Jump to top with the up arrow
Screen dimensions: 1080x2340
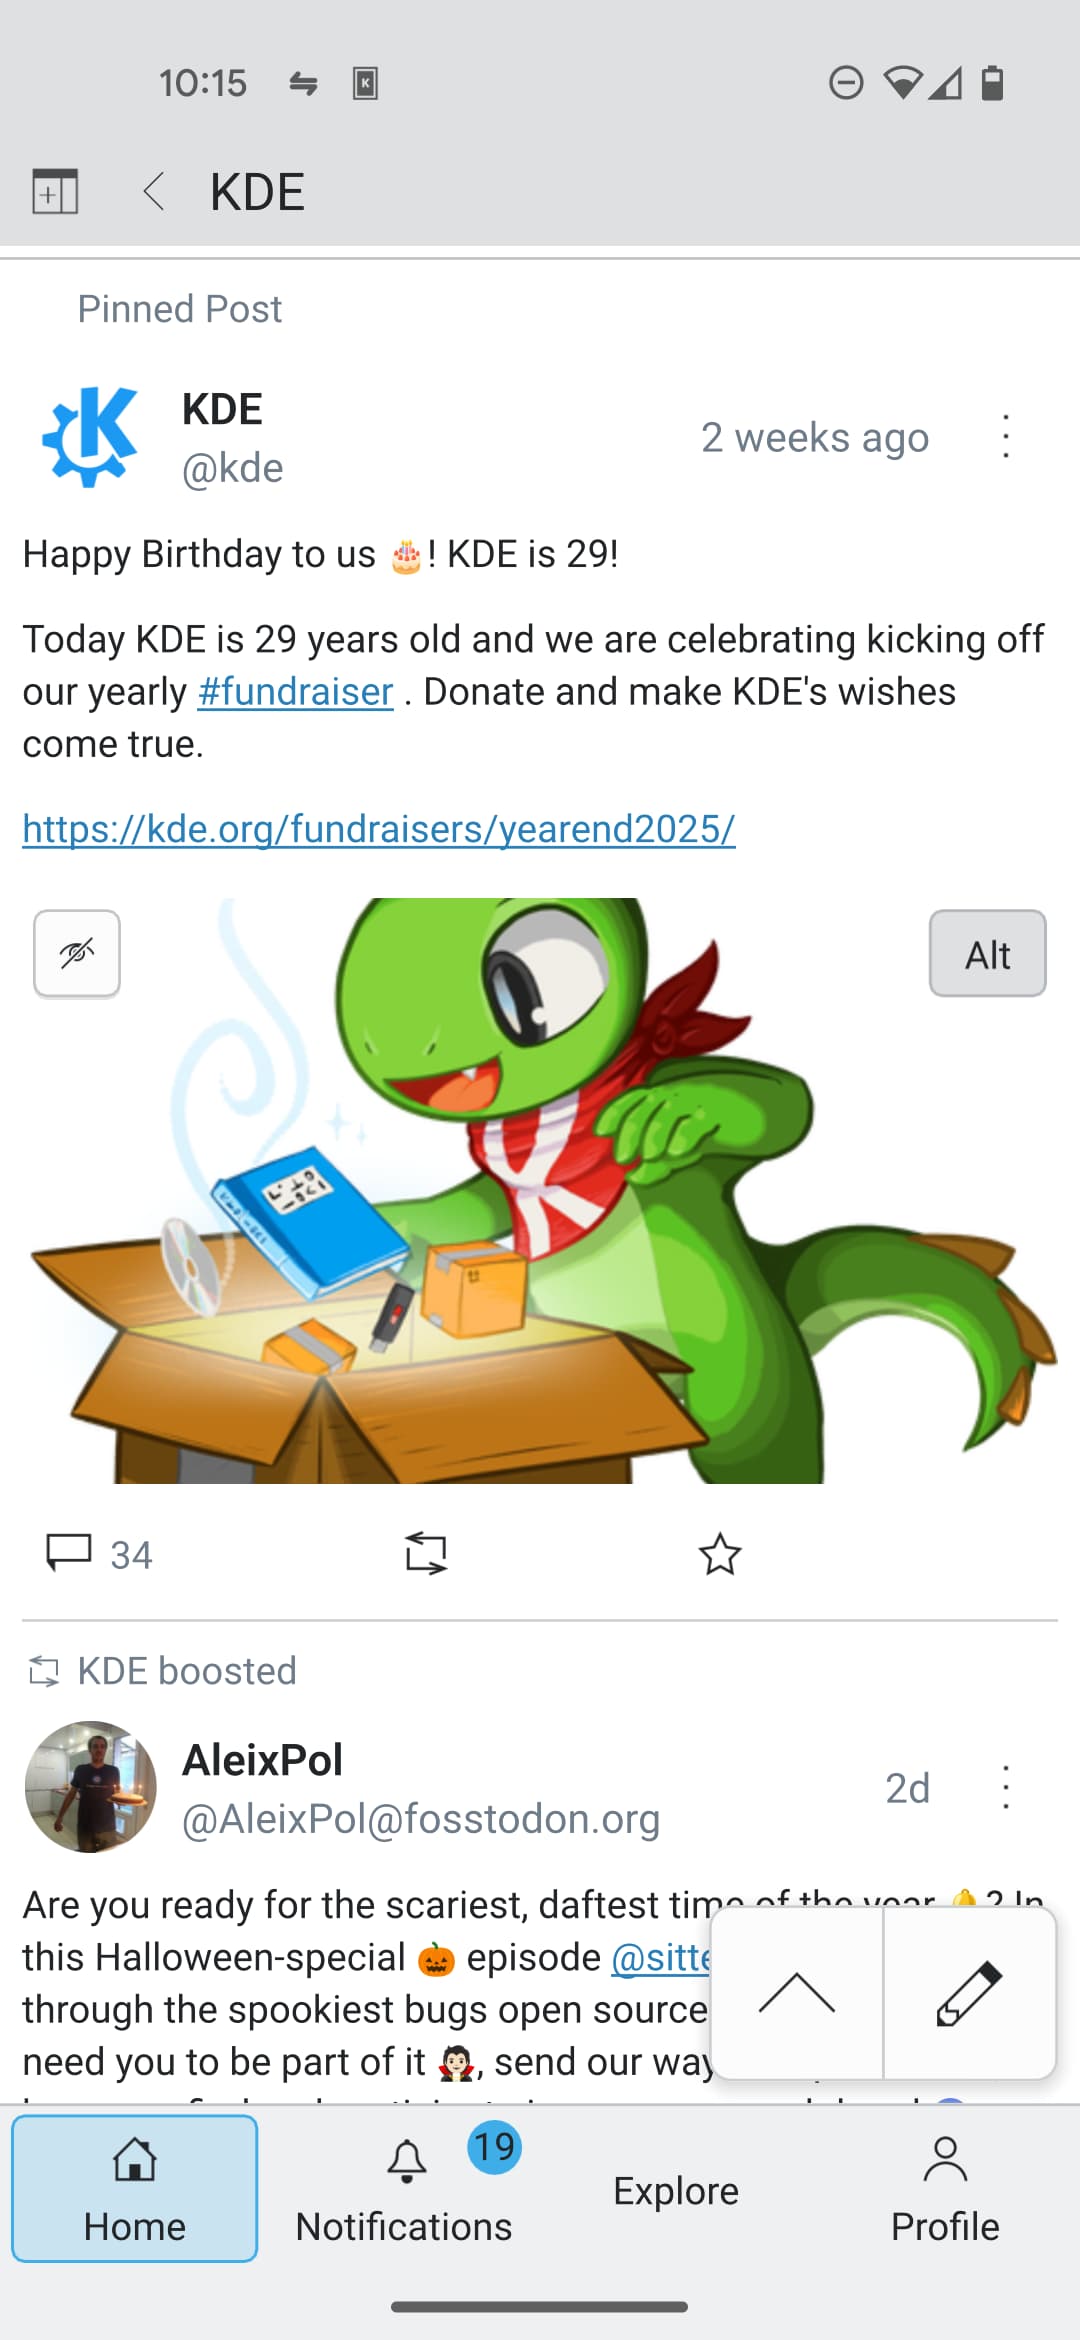tap(797, 1993)
